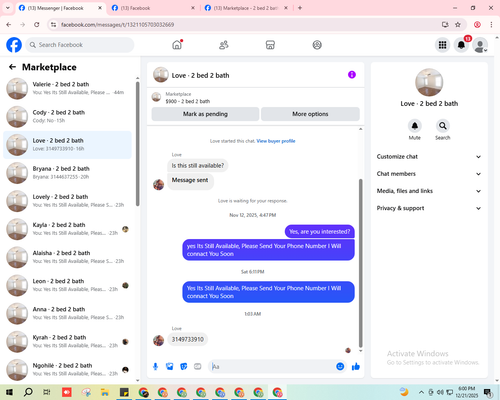Open Valerie 2 bed 2 bath conversation

tap(67, 88)
